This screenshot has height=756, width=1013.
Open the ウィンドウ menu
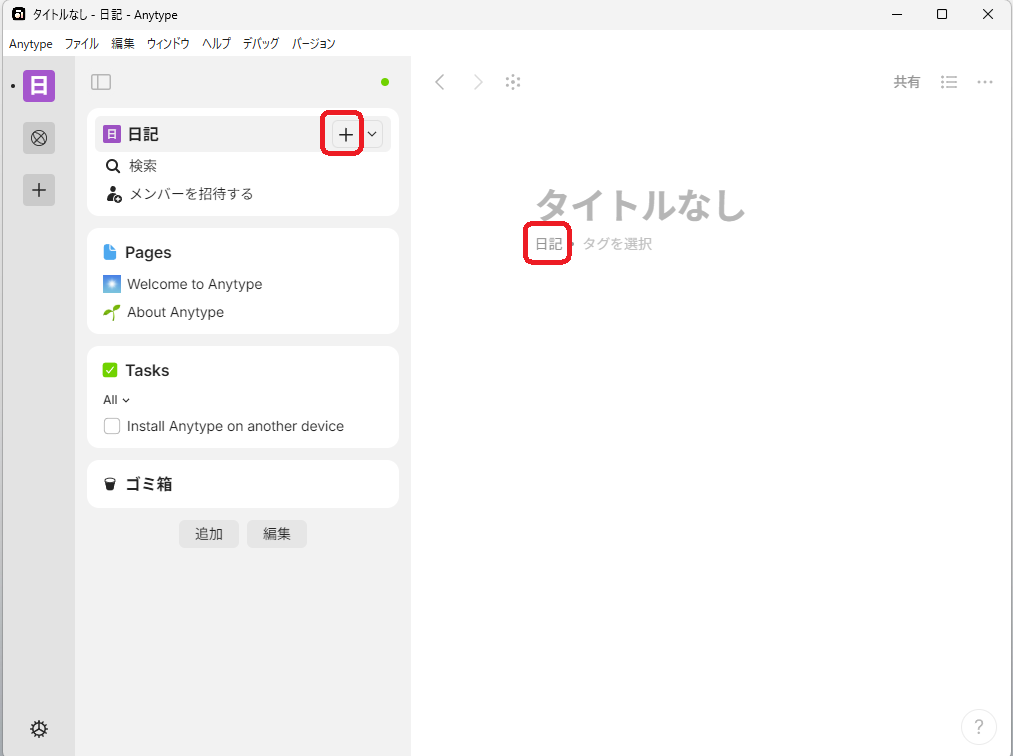[x=168, y=44]
